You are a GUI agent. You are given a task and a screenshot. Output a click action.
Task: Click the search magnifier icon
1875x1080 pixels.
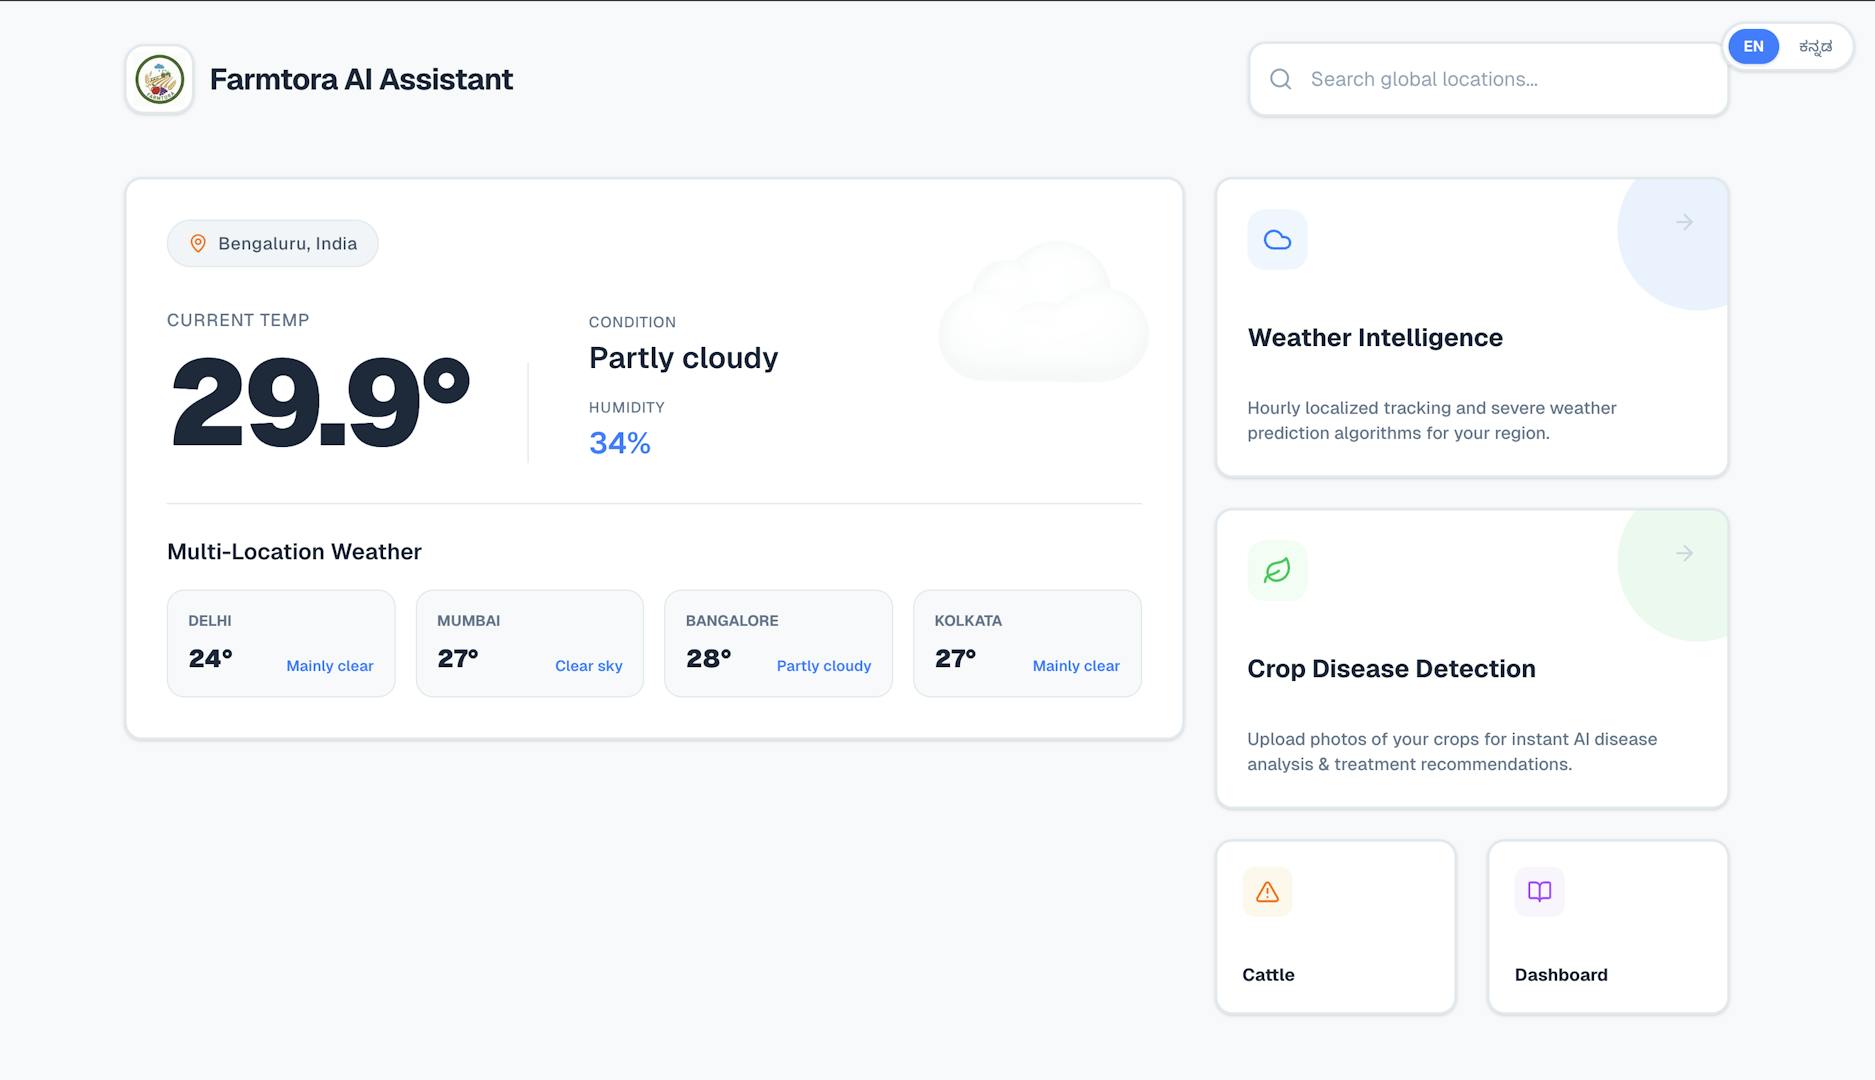[x=1280, y=79]
